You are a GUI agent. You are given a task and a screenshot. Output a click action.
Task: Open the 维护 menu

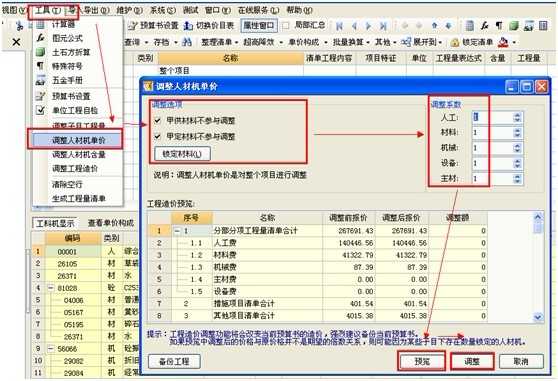click(130, 10)
